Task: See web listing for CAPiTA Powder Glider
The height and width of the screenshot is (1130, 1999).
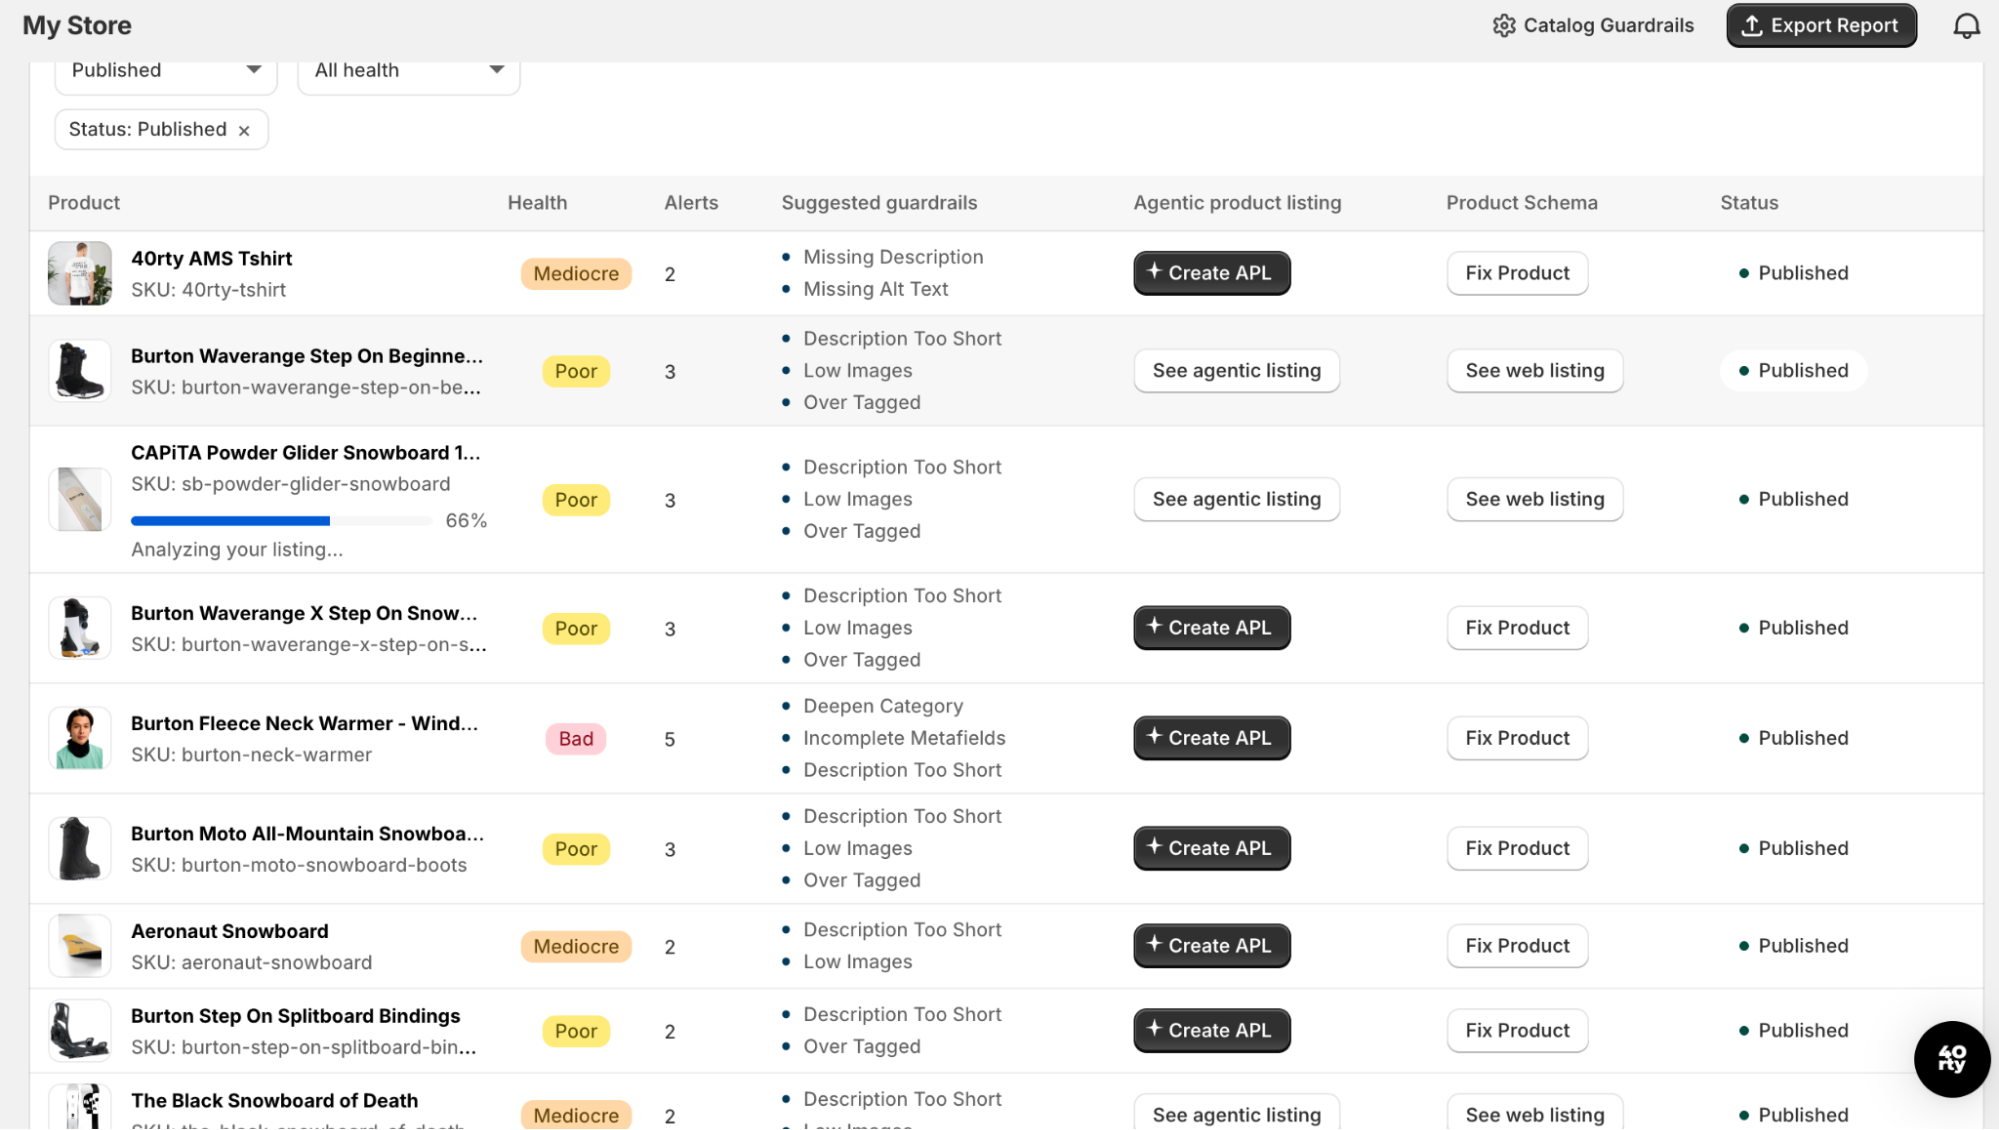Action: coord(1534,499)
